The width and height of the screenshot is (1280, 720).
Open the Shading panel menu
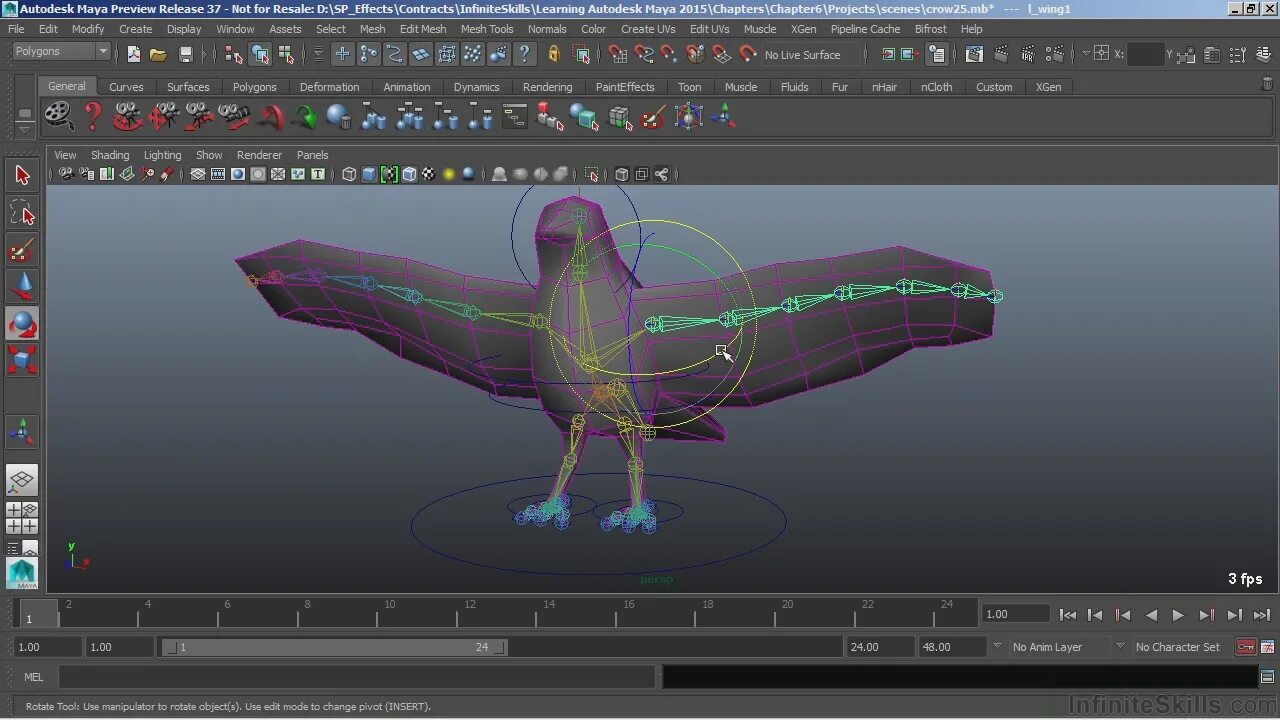click(110, 155)
